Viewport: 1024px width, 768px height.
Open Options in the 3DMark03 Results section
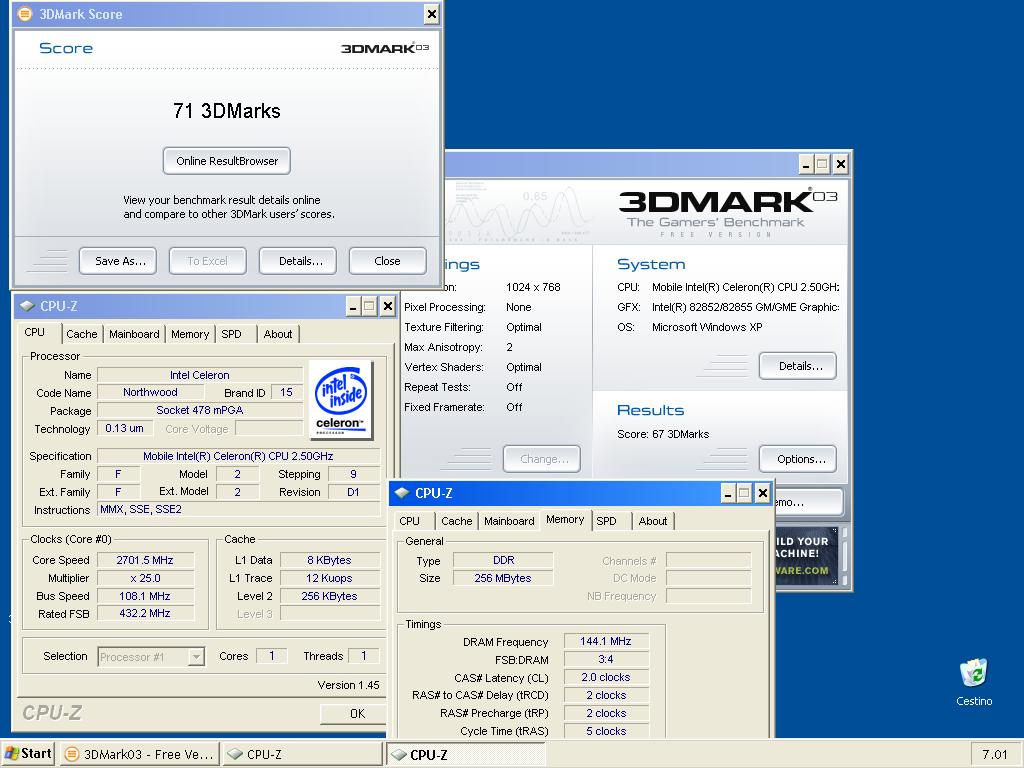(798, 458)
